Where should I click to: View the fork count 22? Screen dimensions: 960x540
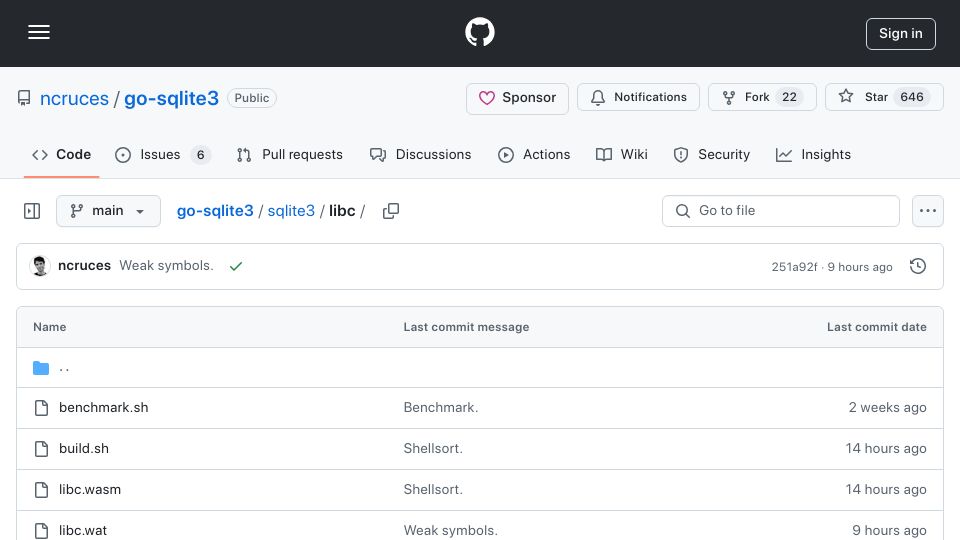[x=789, y=97]
